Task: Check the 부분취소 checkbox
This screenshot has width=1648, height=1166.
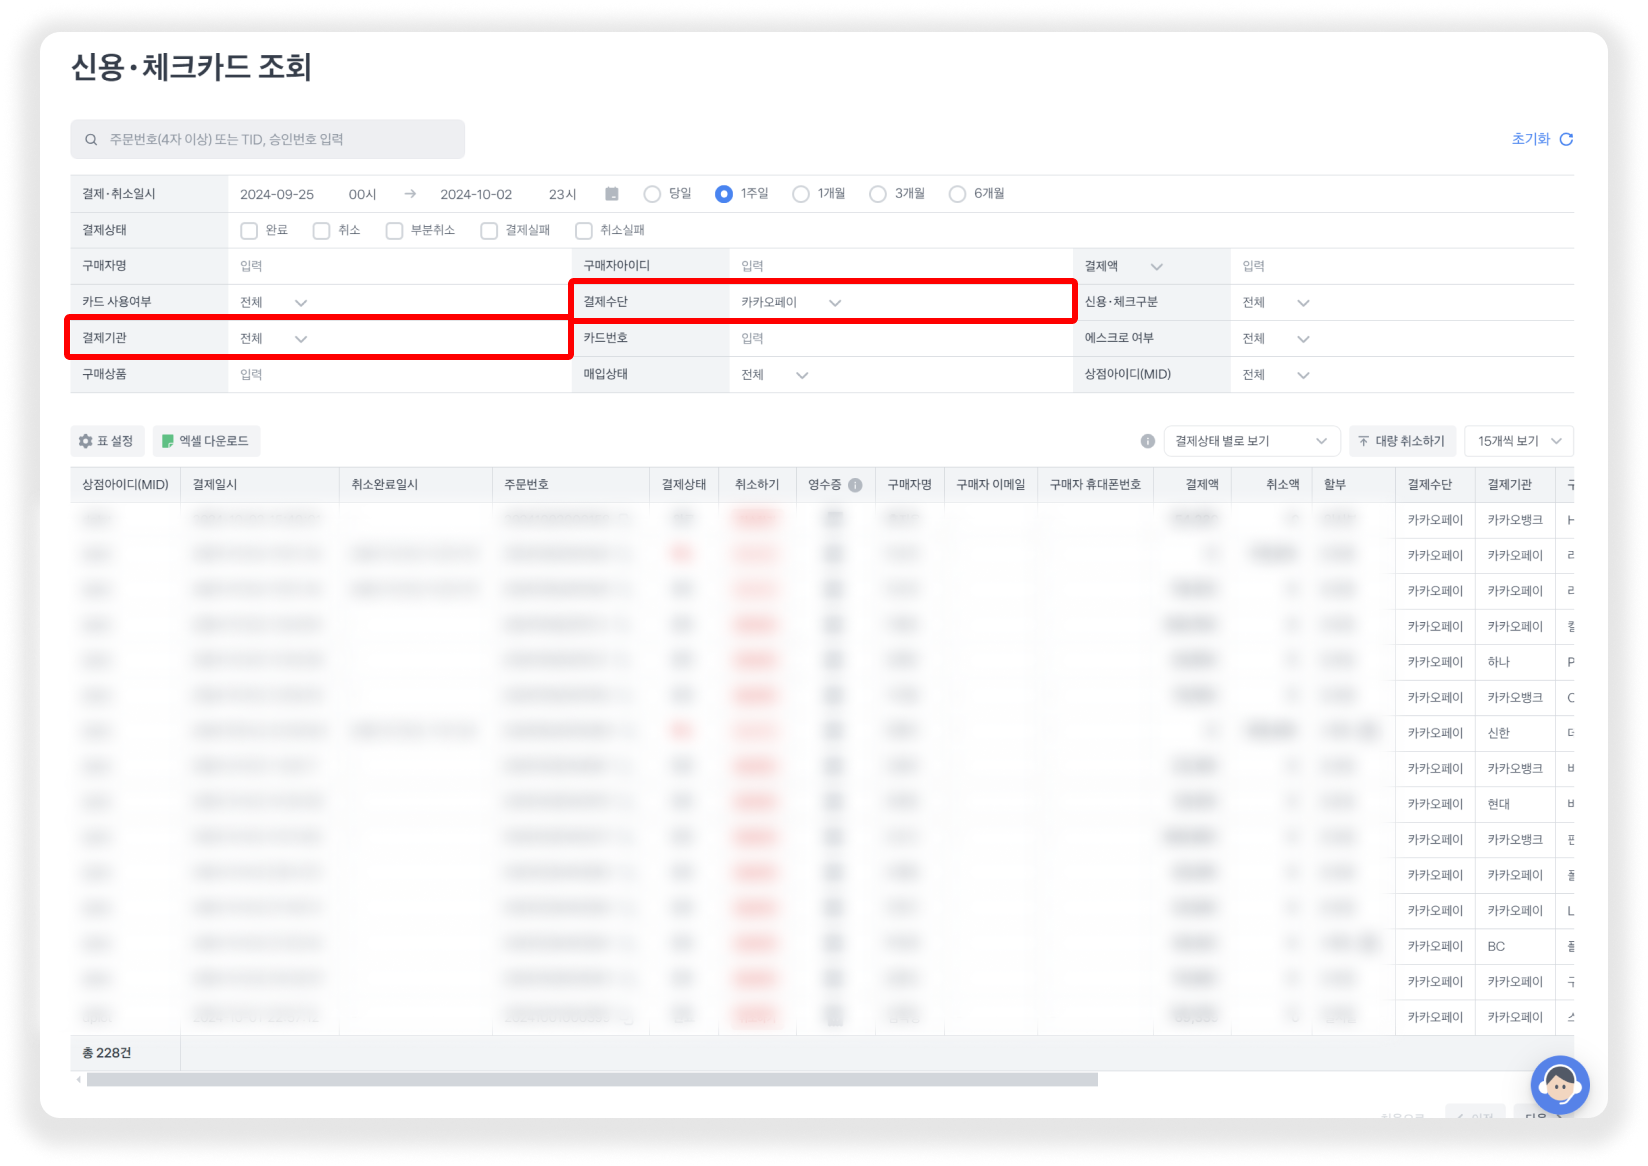Action: (394, 231)
